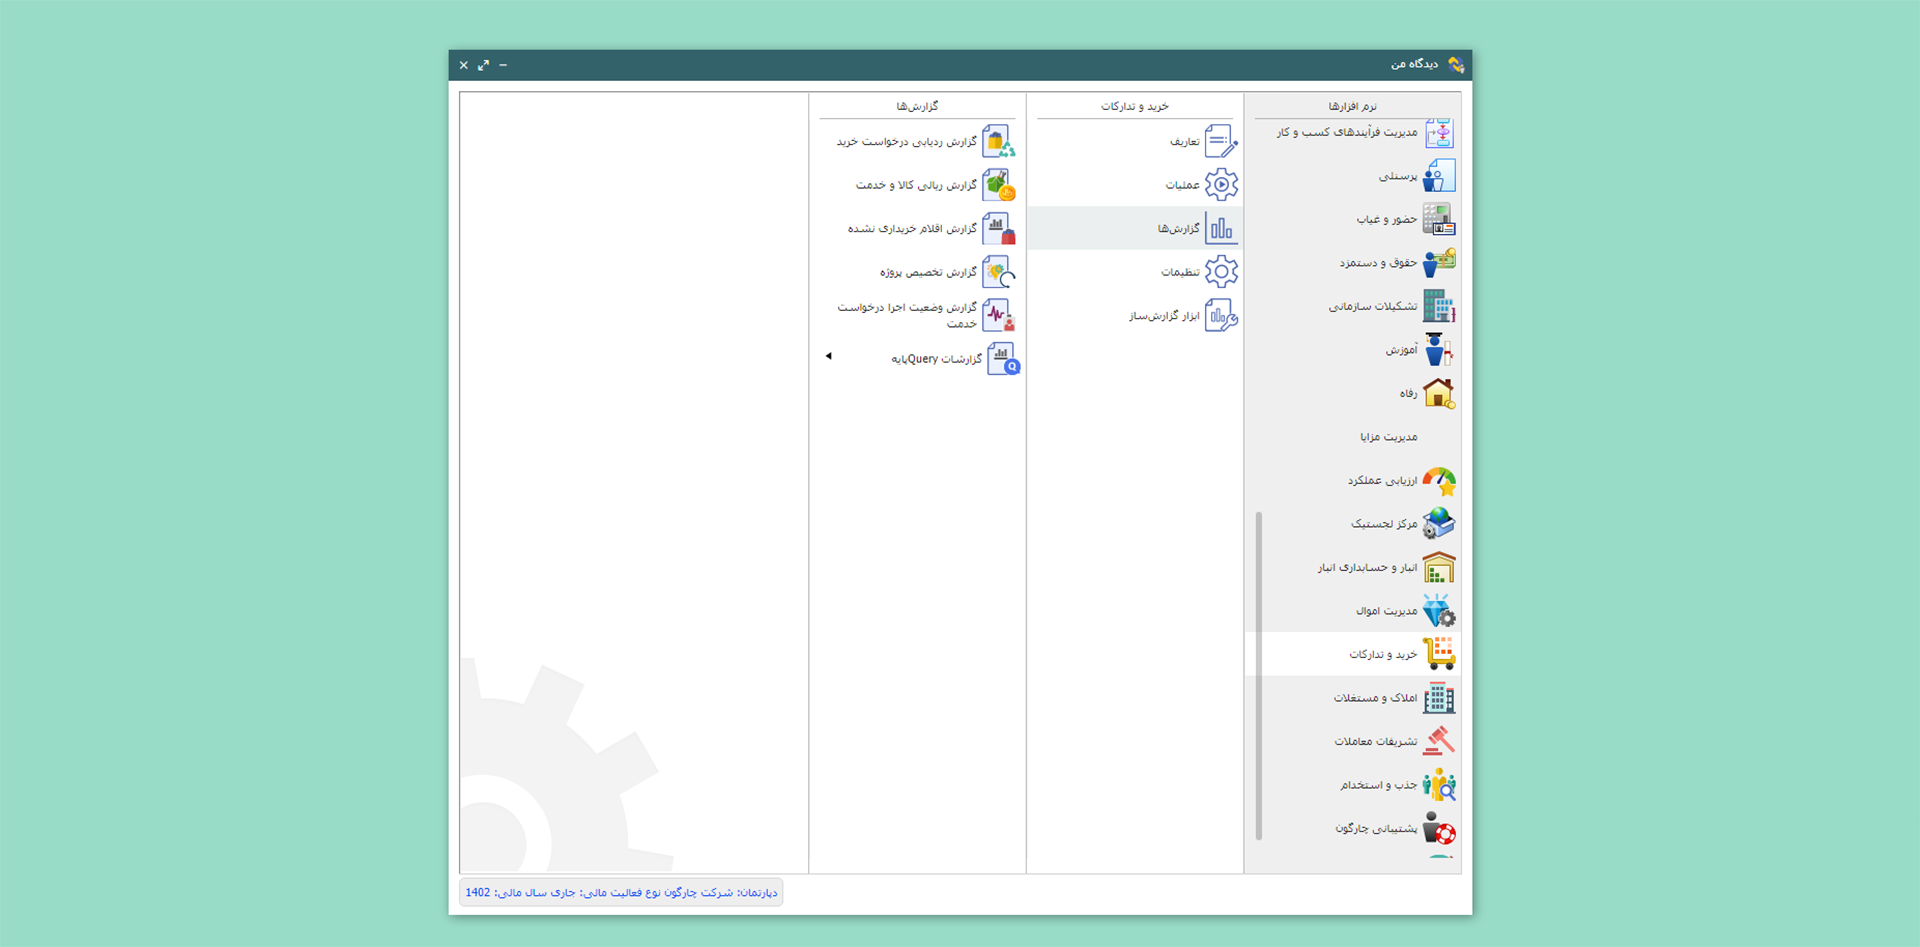Expand the Operations (عملیات) menu

(x=1182, y=185)
